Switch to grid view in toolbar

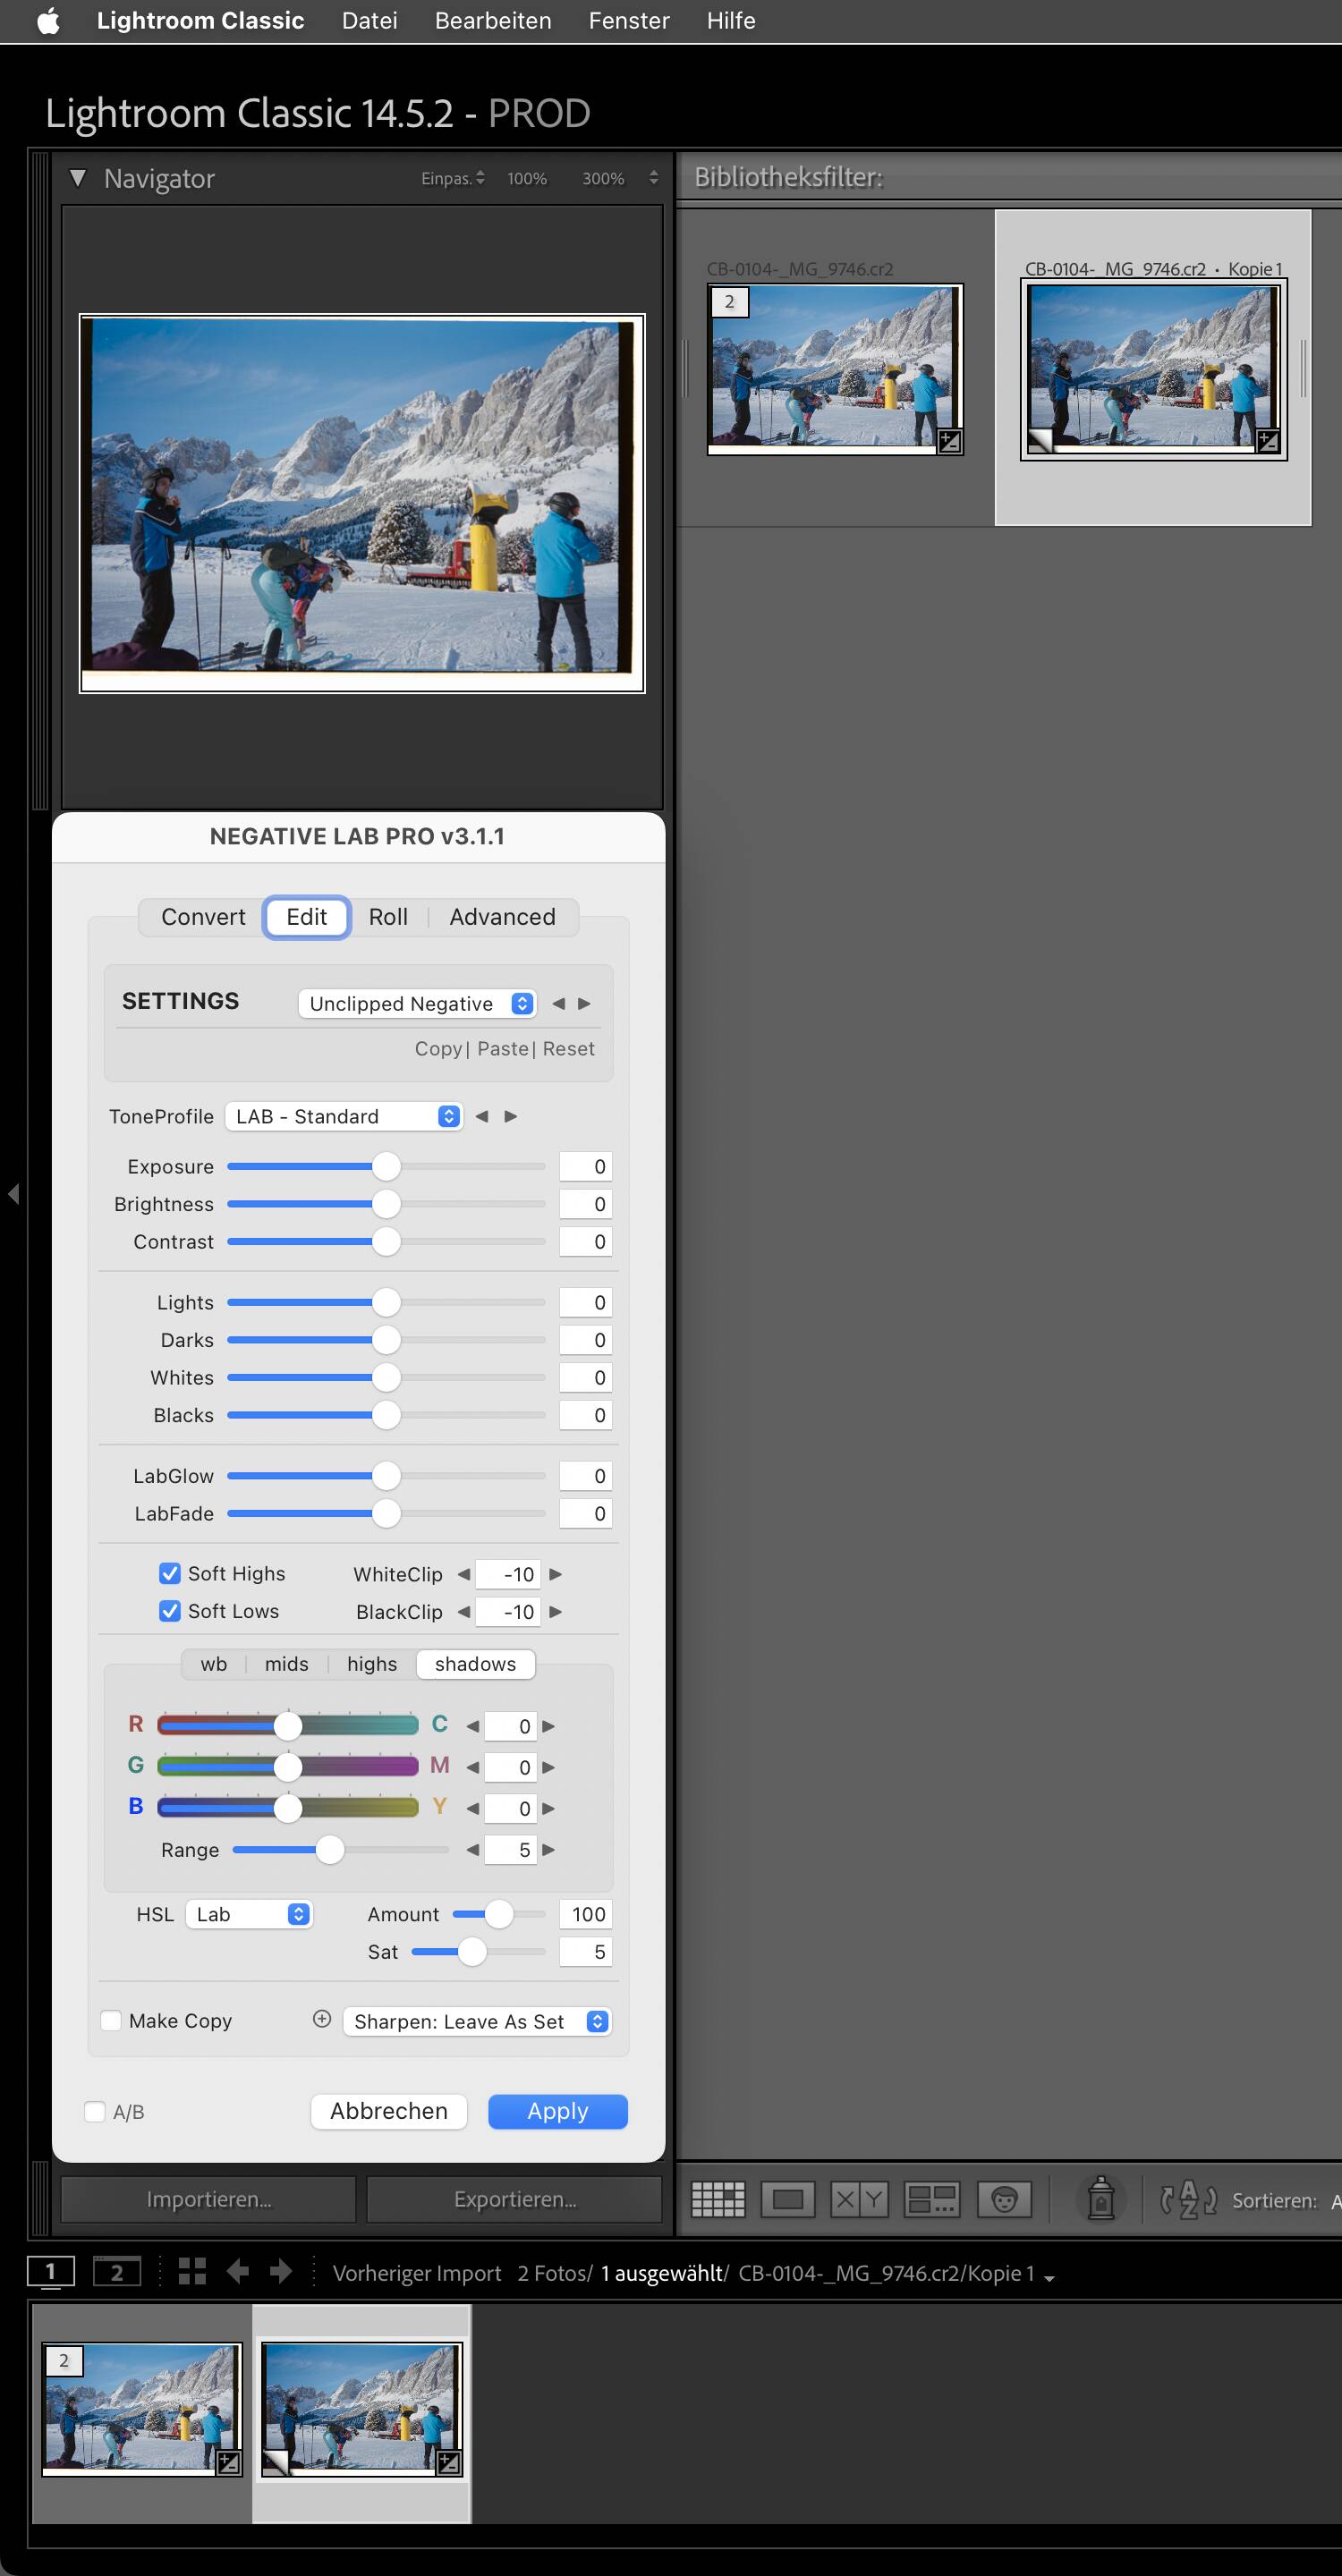click(718, 2200)
